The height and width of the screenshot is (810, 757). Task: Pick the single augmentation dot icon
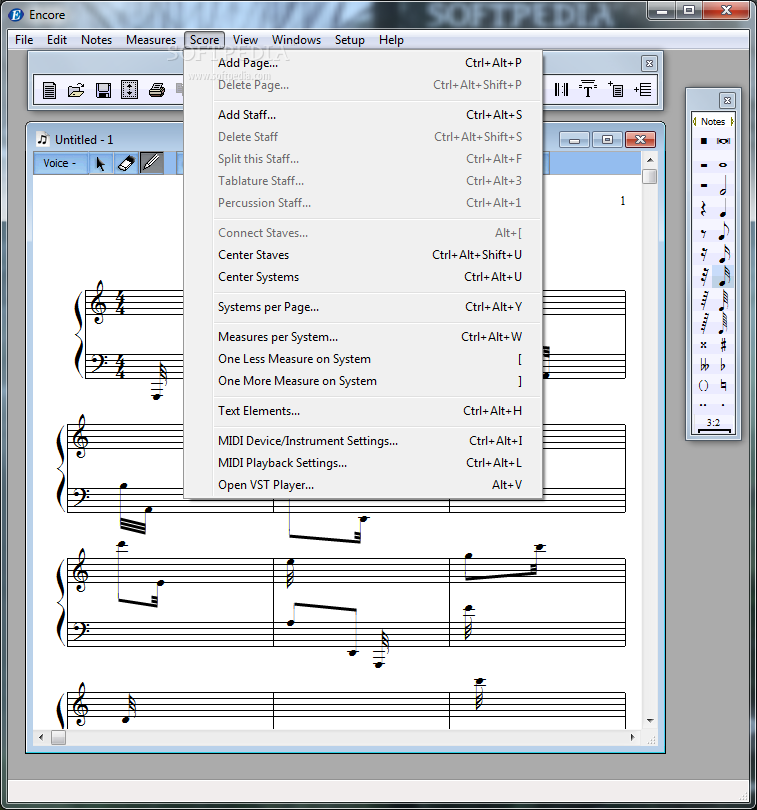tap(723, 405)
